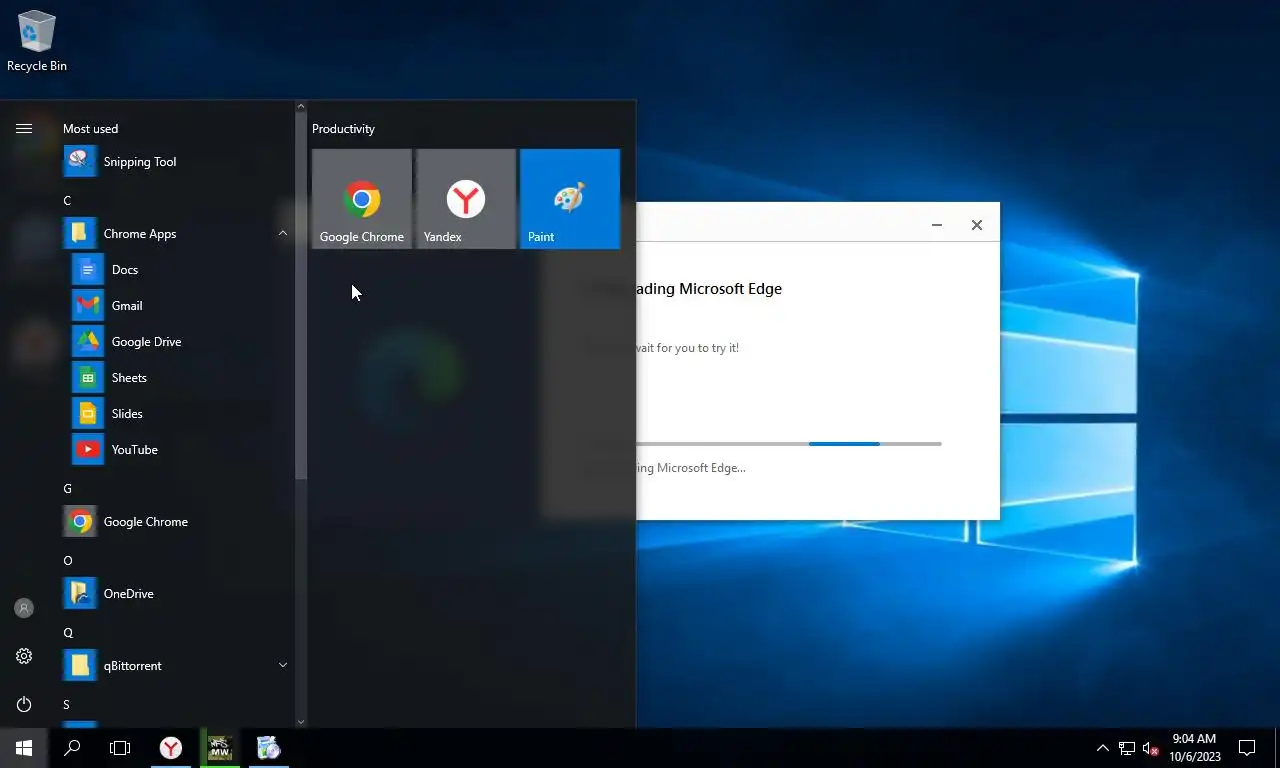This screenshot has width=1280, height=768.
Task: Click the letter S section header
Action: pyautogui.click(x=67, y=705)
